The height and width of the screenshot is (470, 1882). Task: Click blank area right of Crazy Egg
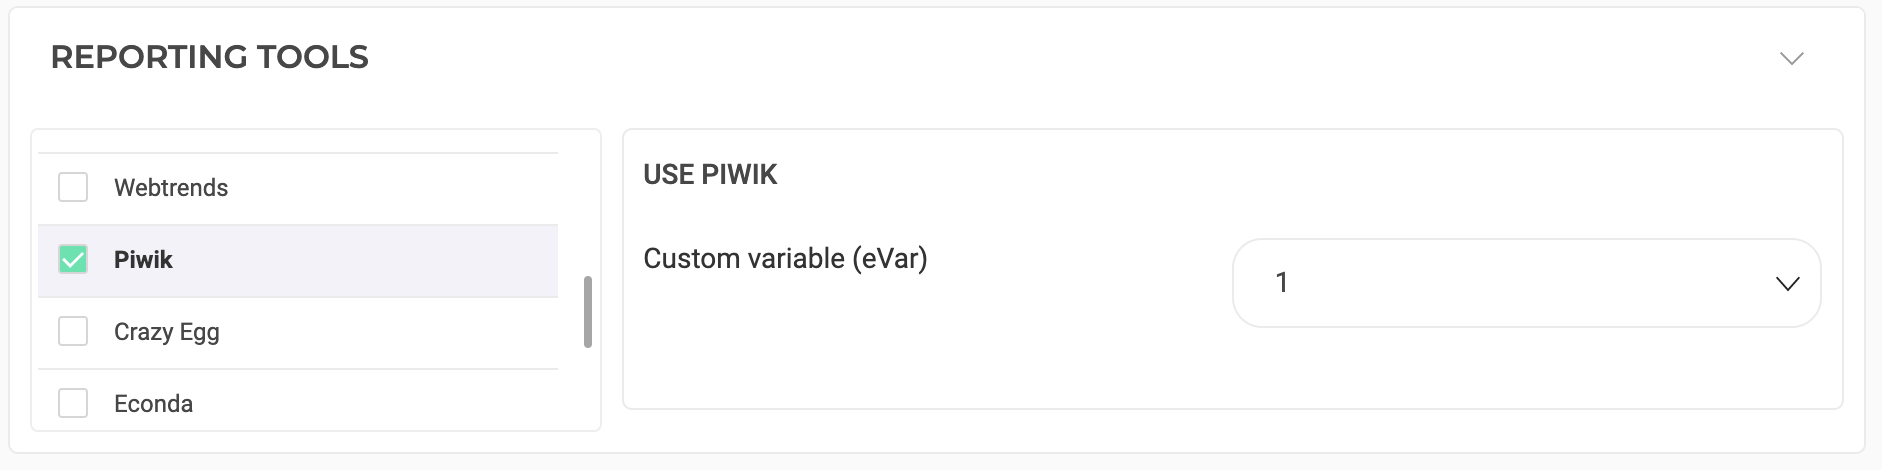[400, 333]
